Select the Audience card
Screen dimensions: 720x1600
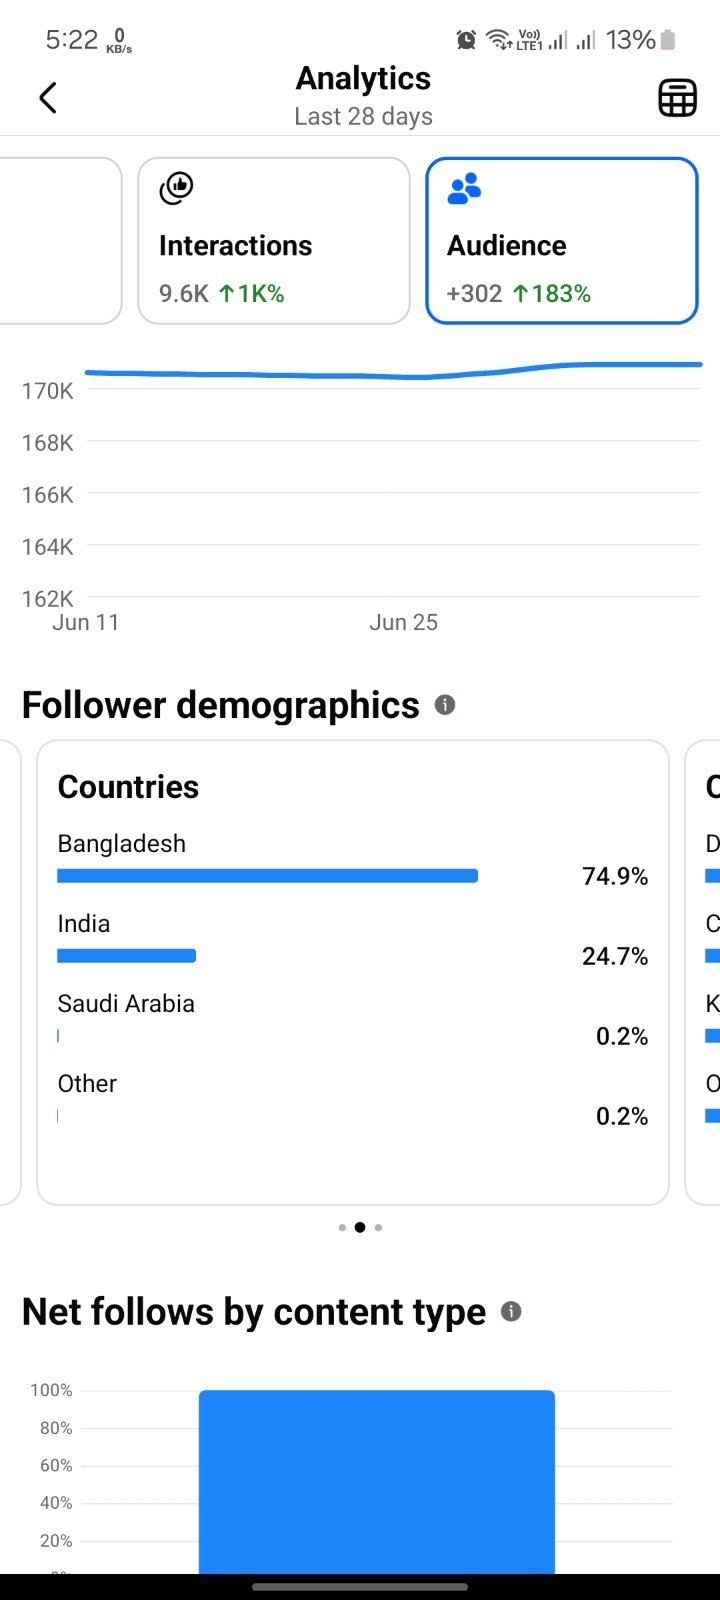point(562,241)
